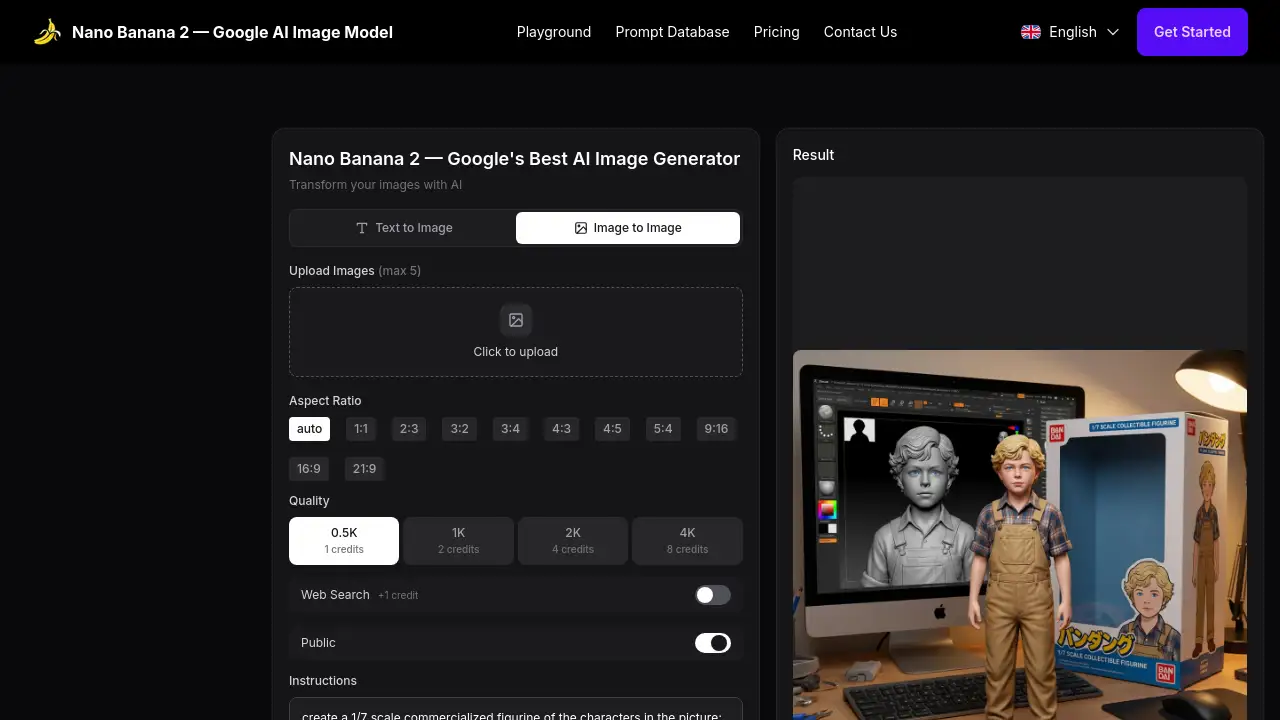Switch to the Image to Image tab

tap(628, 228)
